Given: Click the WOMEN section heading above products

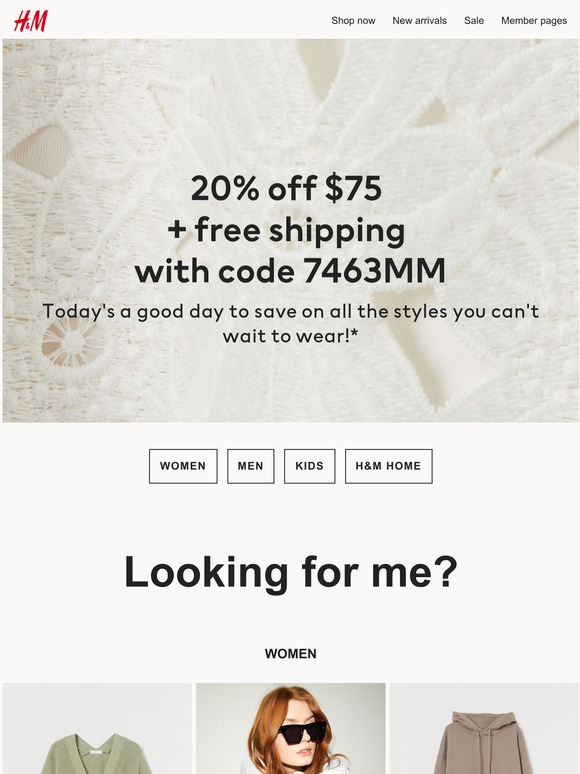Looking at the screenshot, I should [x=291, y=654].
